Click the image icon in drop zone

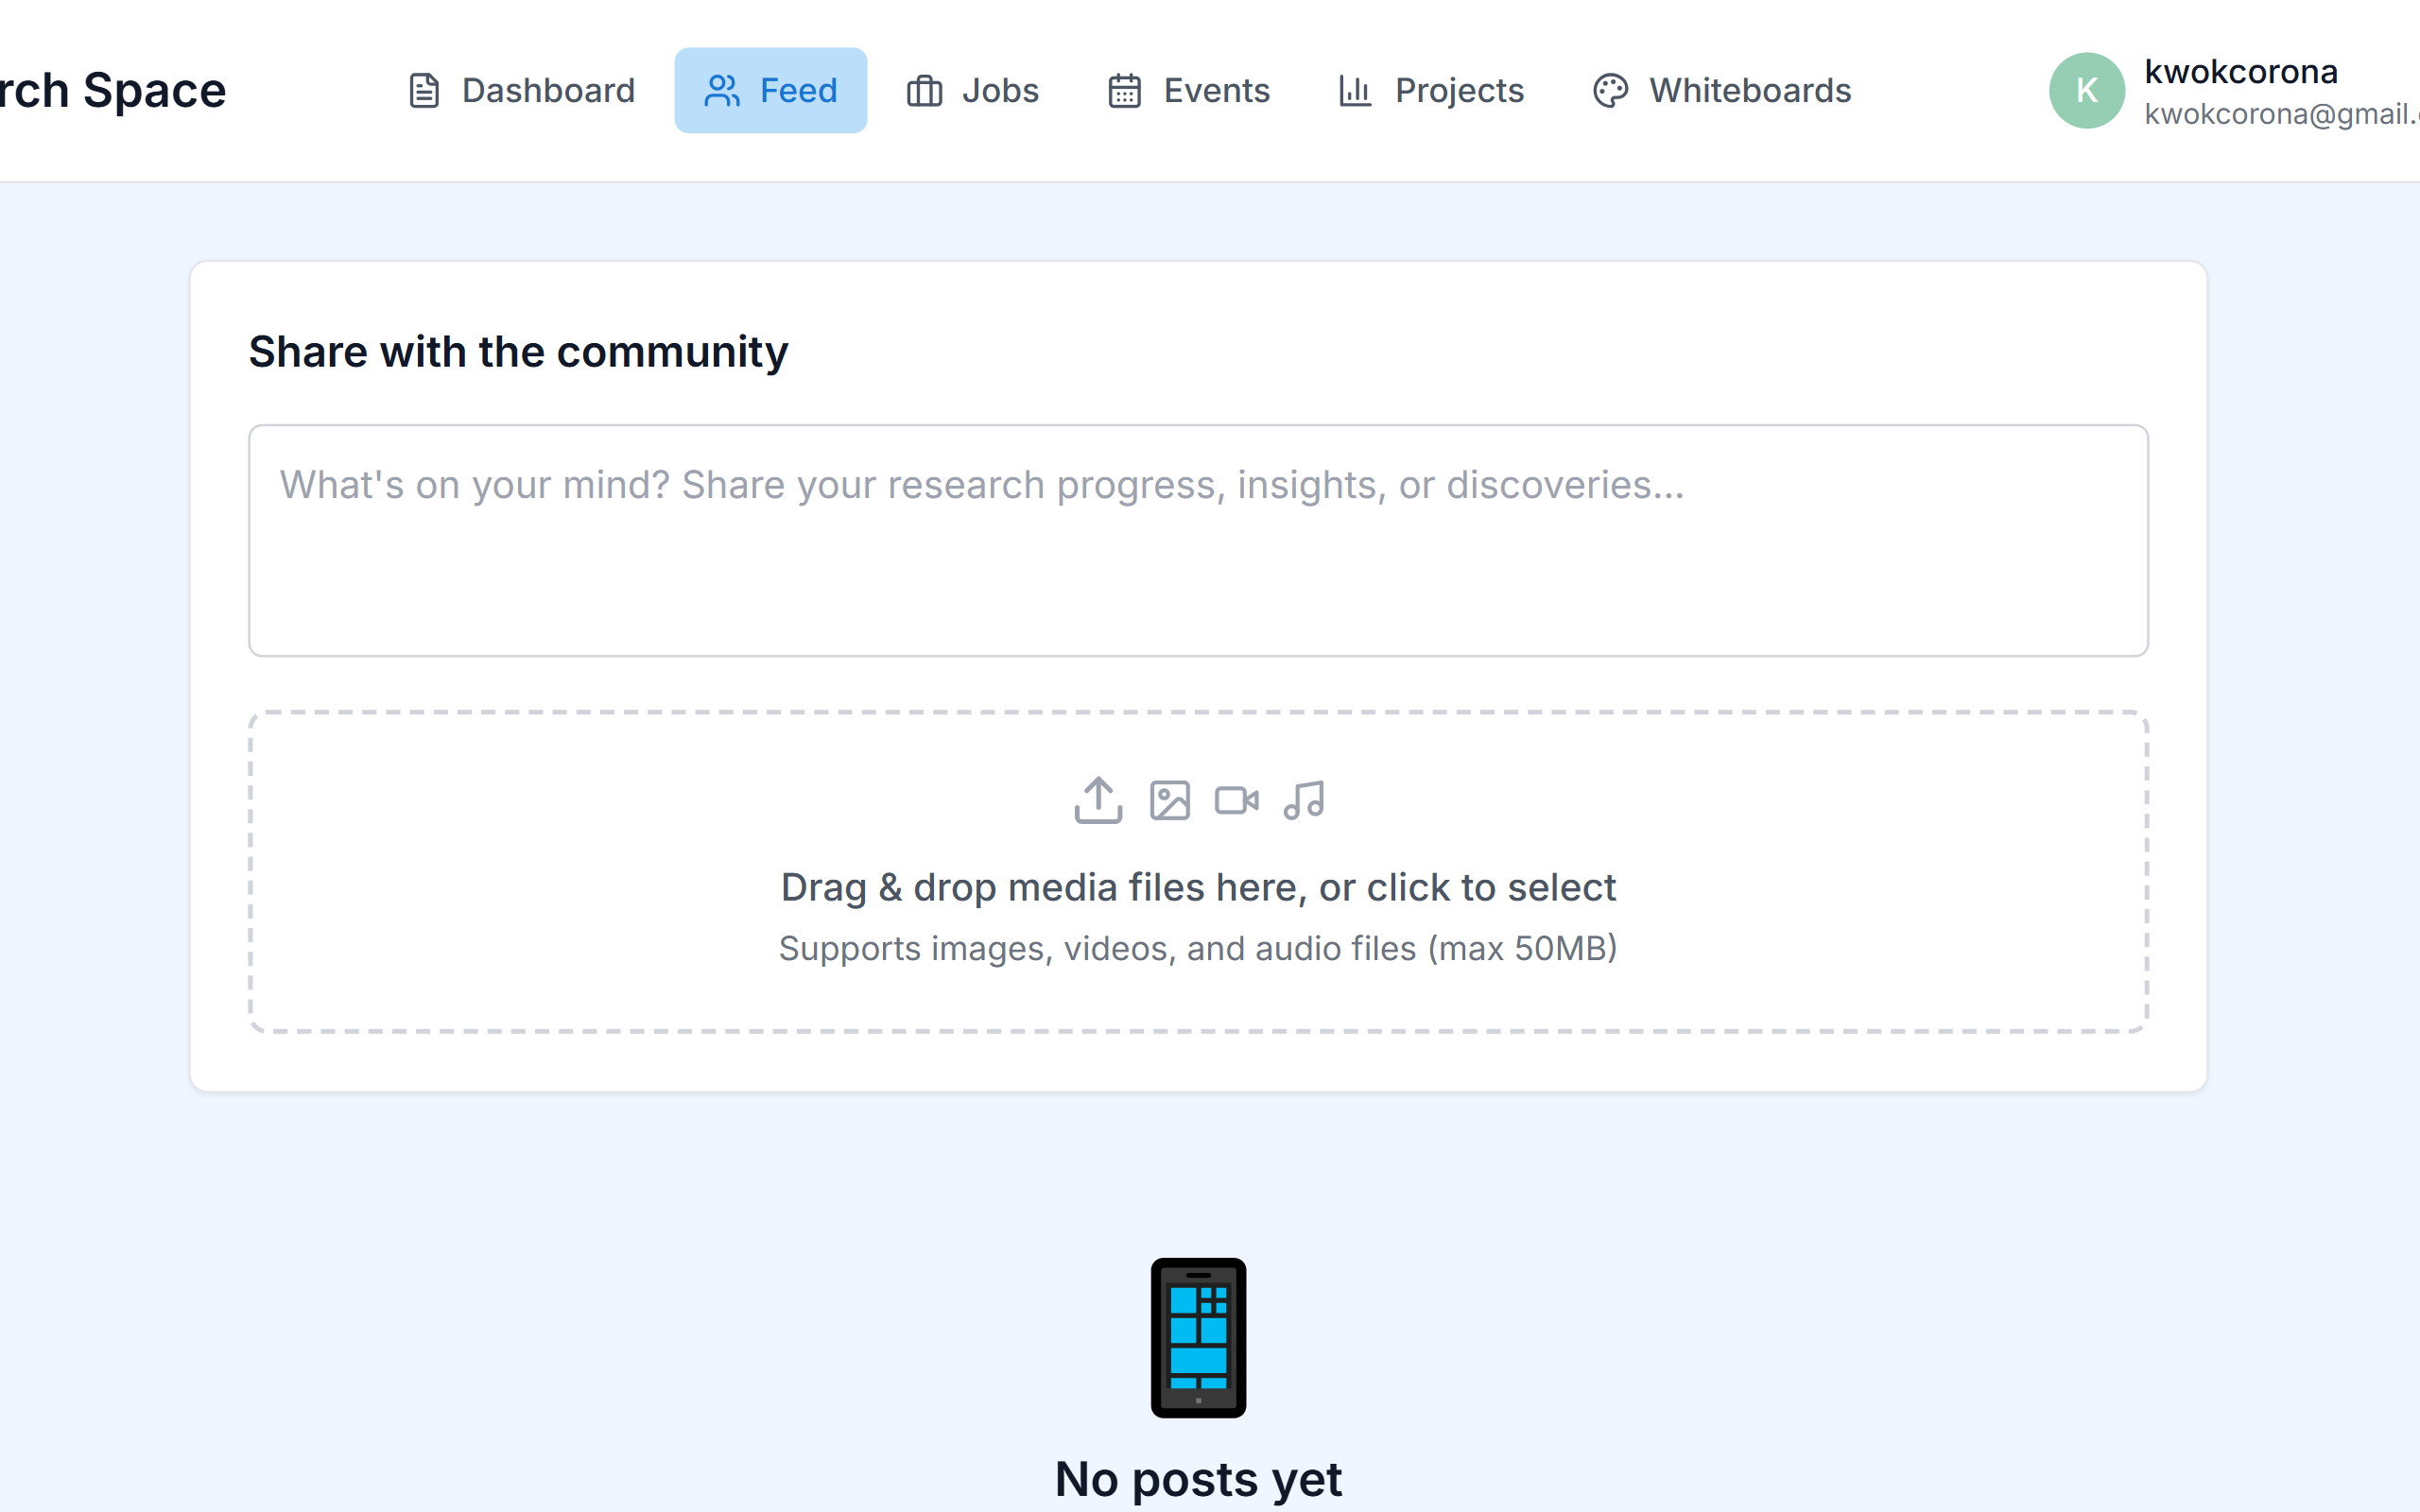[x=1169, y=801]
